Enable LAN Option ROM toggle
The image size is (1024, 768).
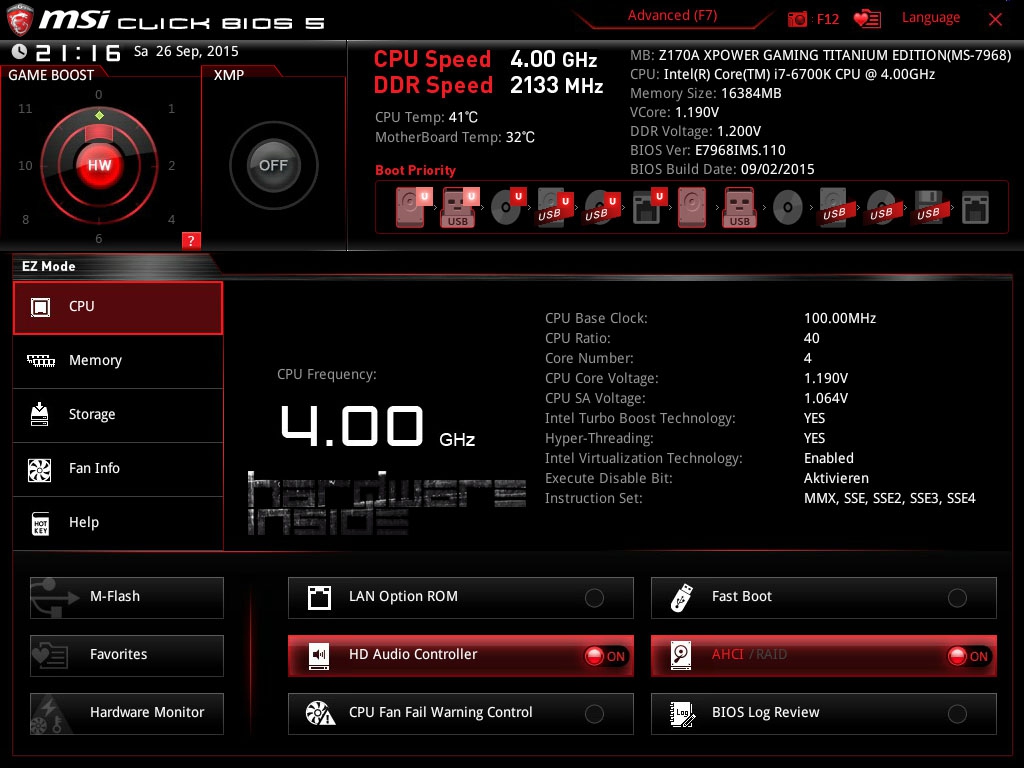[594, 598]
